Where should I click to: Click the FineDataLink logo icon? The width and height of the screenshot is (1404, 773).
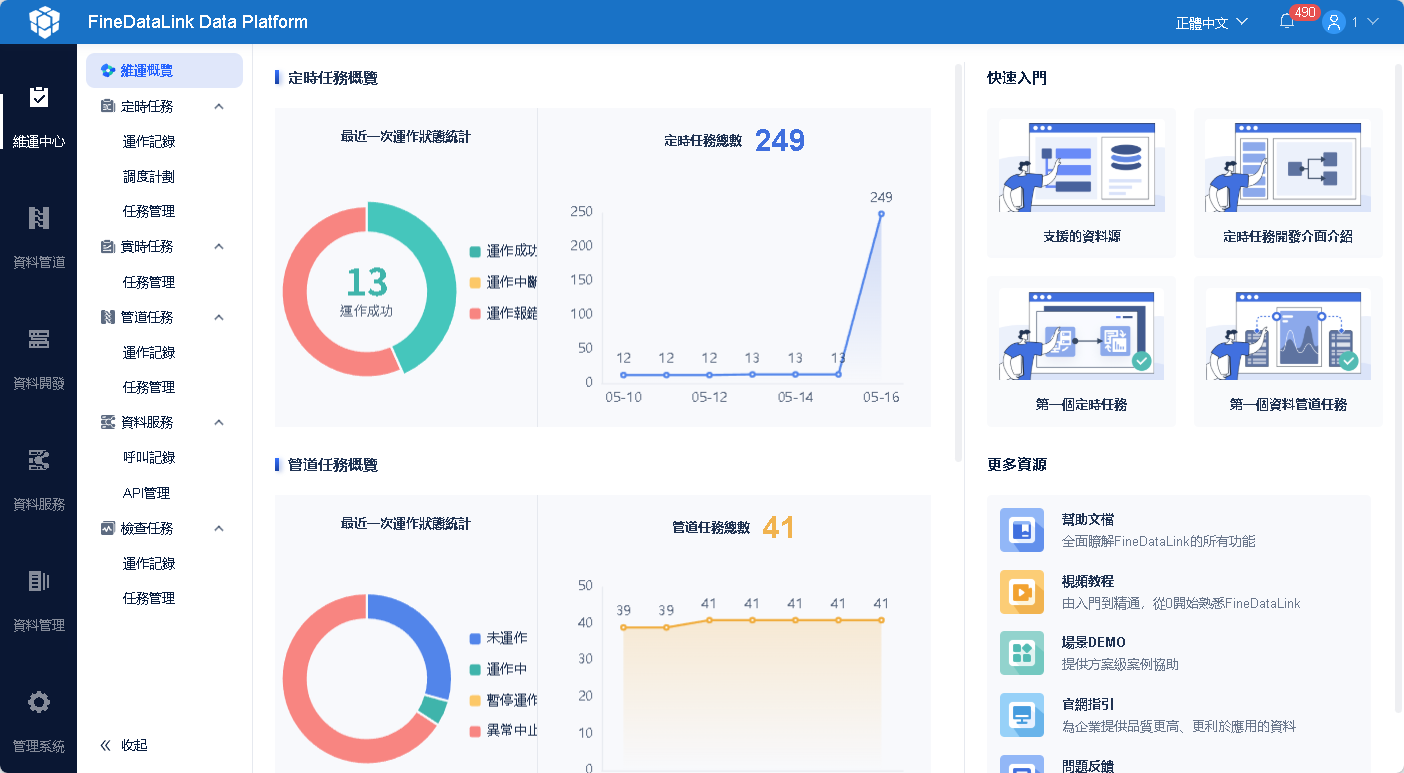44,22
